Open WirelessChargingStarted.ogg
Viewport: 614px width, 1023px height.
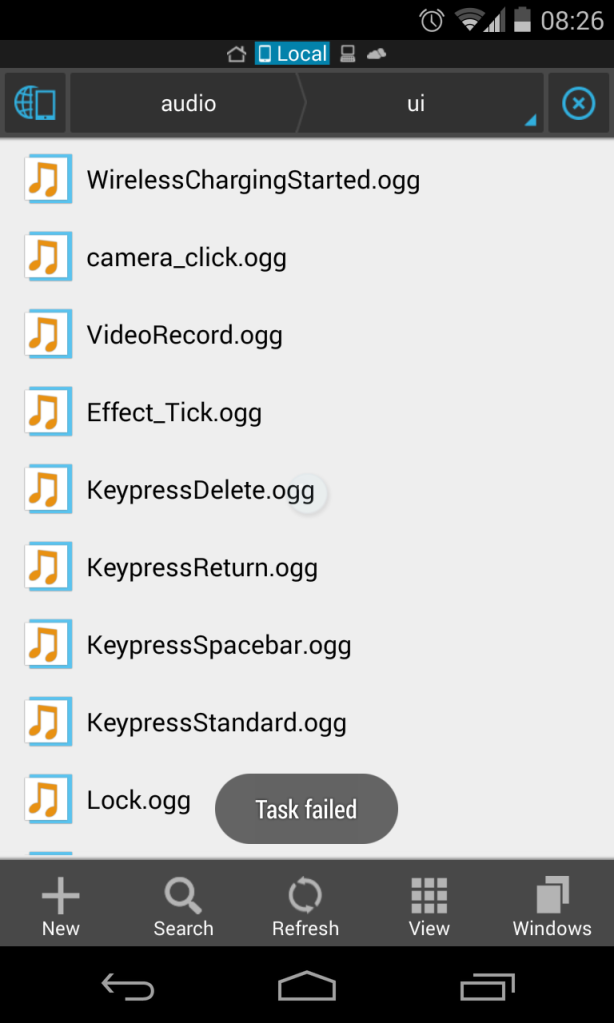coord(253,180)
